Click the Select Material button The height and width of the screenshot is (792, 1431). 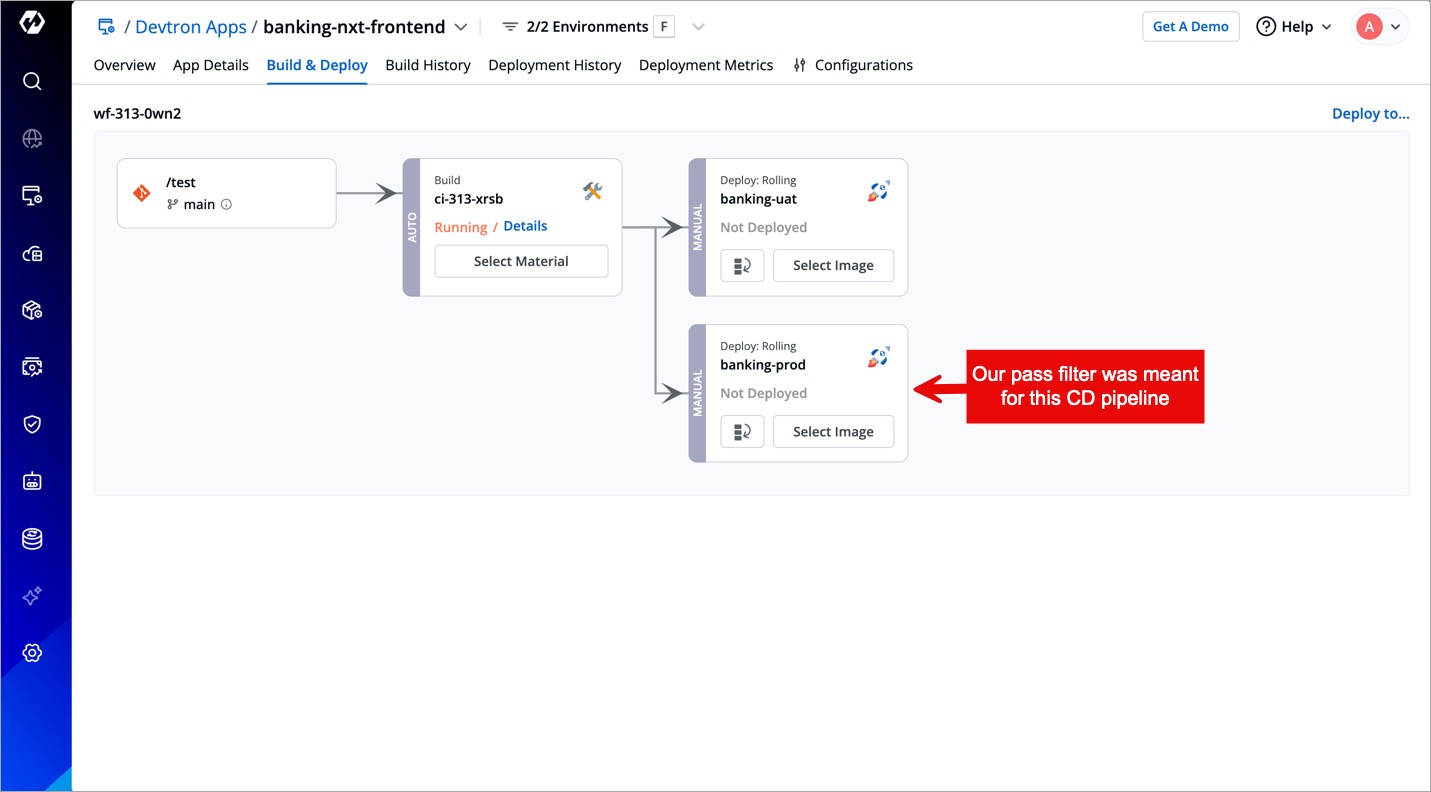click(x=521, y=261)
